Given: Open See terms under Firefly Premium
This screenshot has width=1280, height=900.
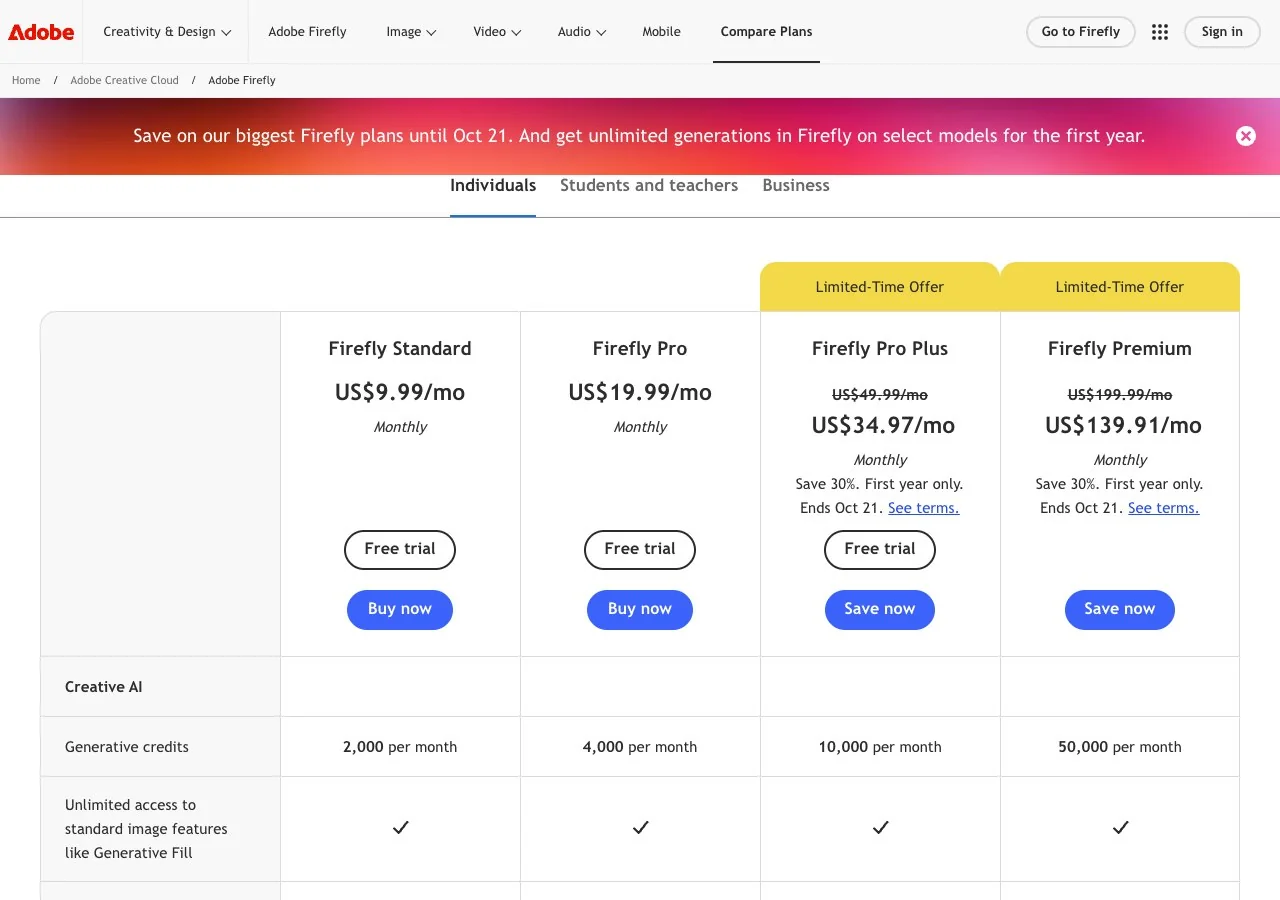Looking at the screenshot, I should click(x=1163, y=508).
